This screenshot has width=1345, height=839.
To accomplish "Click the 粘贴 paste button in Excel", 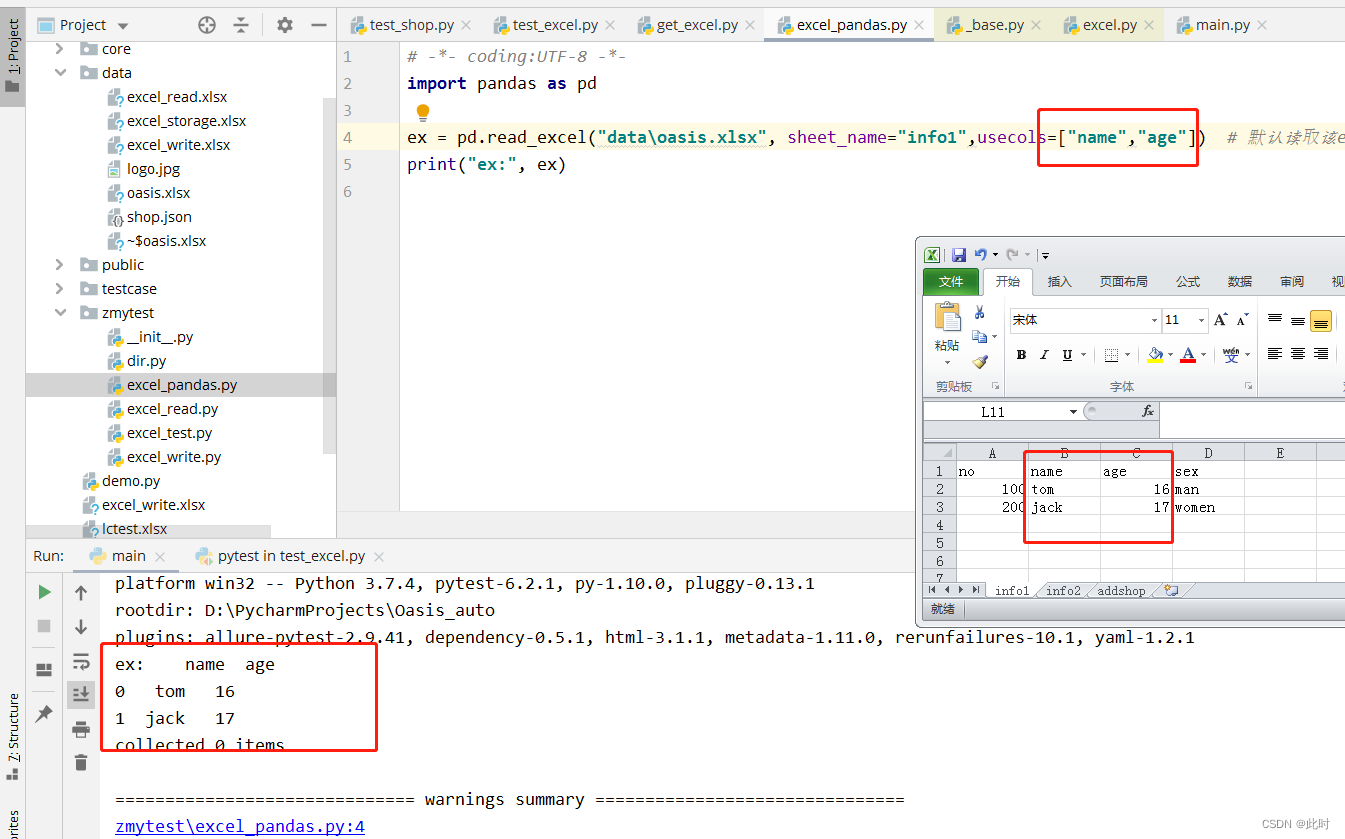I will tap(947, 334).
